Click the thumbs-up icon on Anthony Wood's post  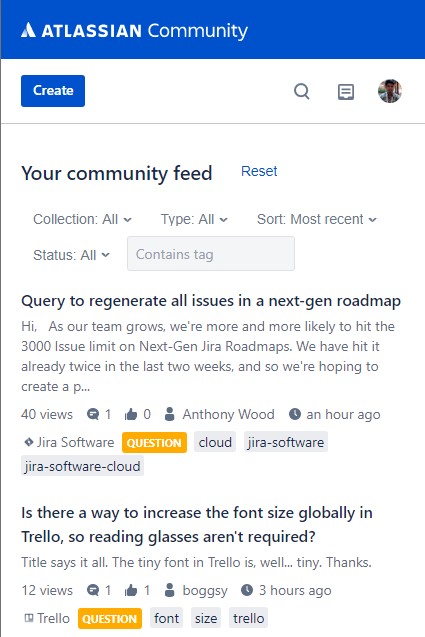[131, 414]
